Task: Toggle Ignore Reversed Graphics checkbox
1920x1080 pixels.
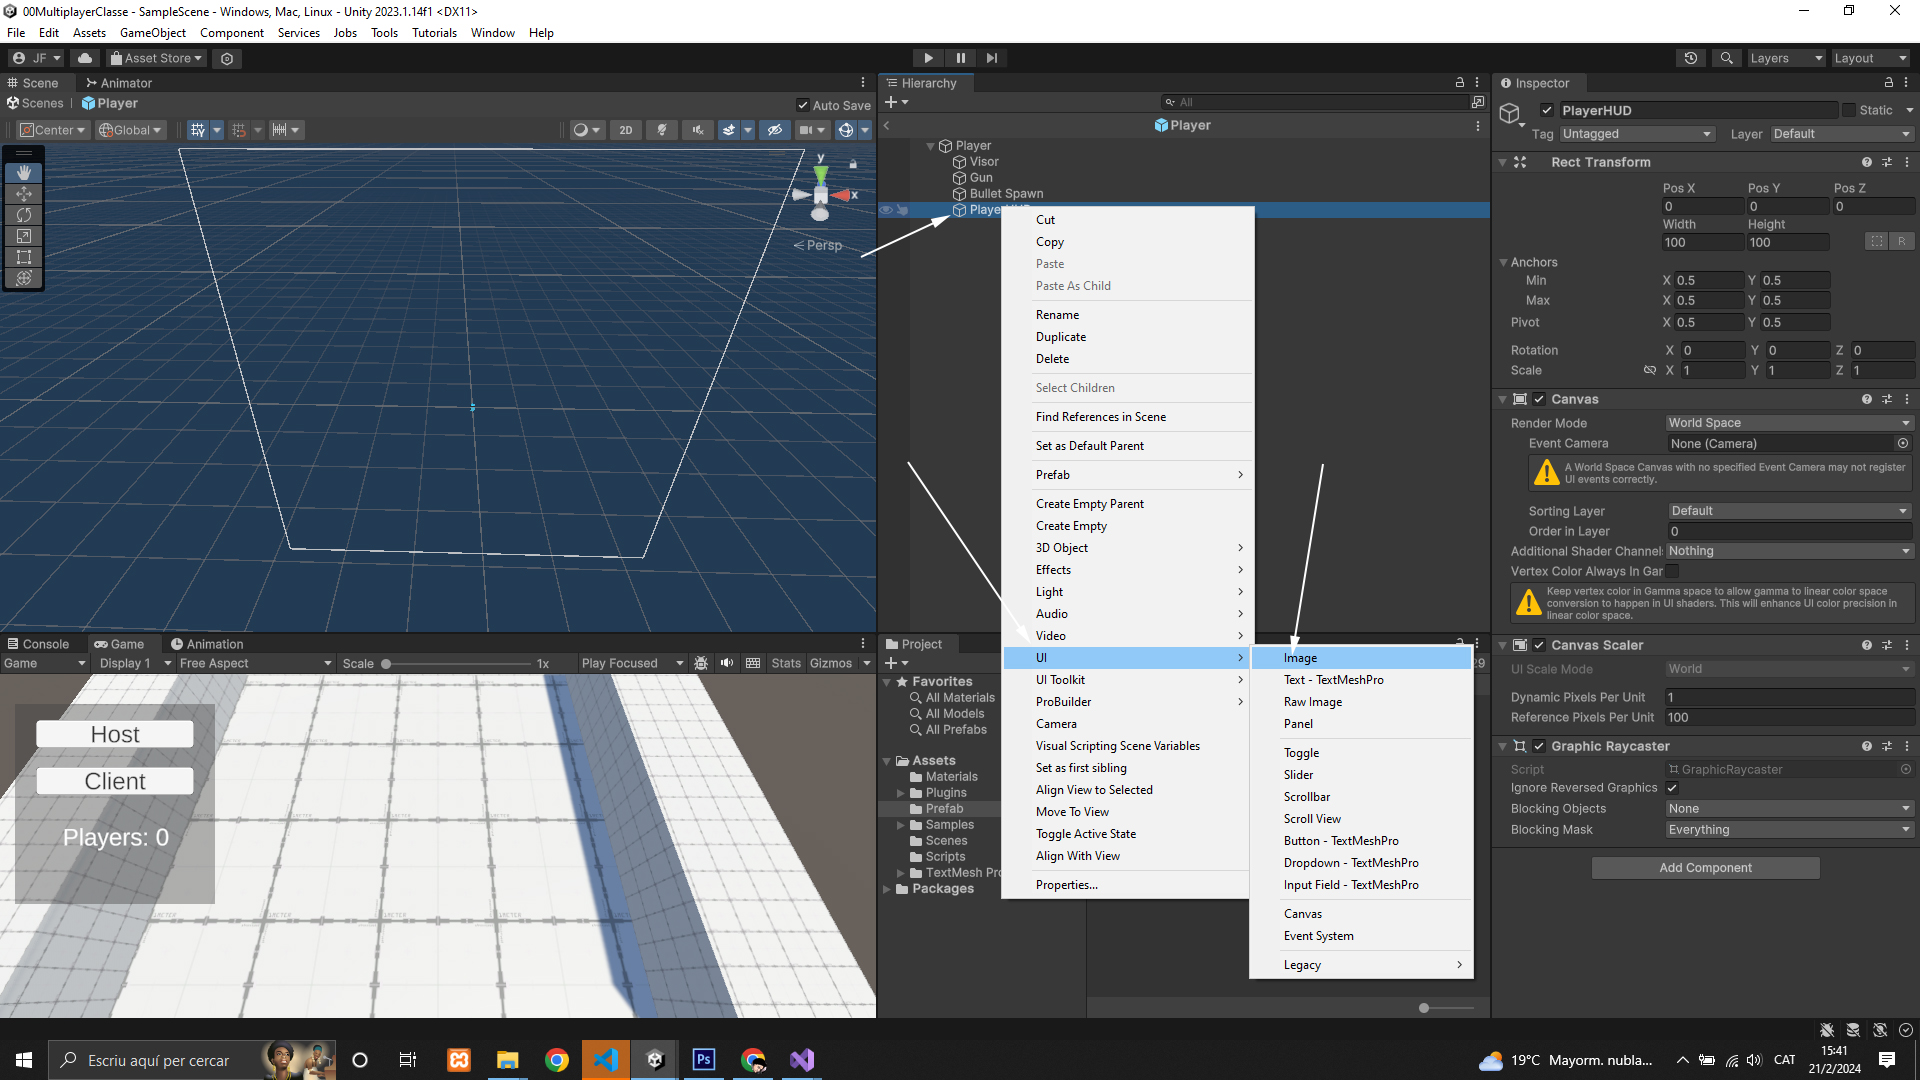Action: point(1672,788)
